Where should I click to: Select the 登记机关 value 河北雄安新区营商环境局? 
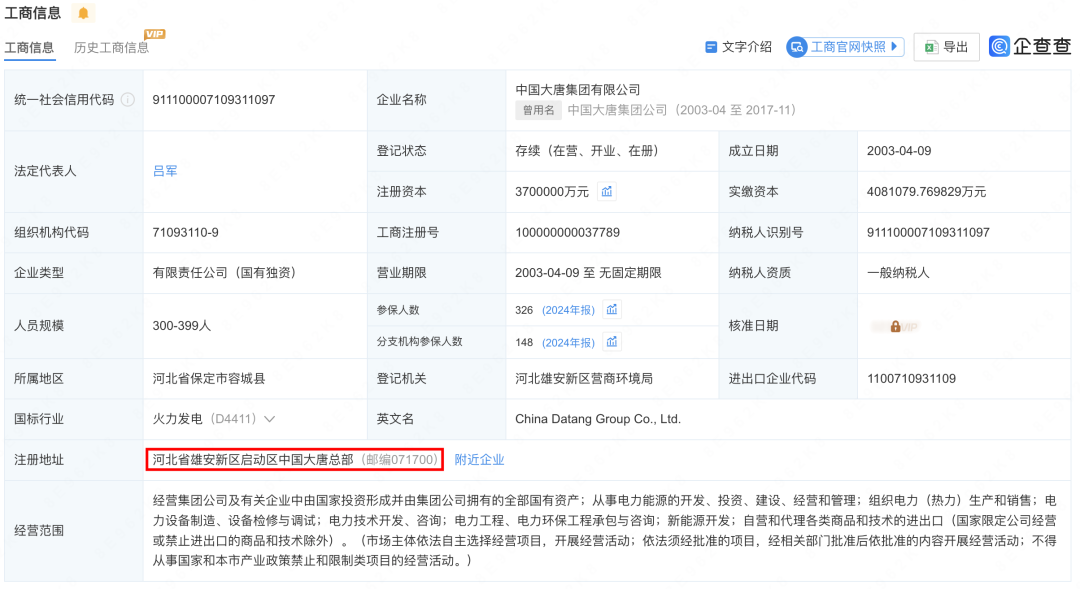(x=584, y=378)
